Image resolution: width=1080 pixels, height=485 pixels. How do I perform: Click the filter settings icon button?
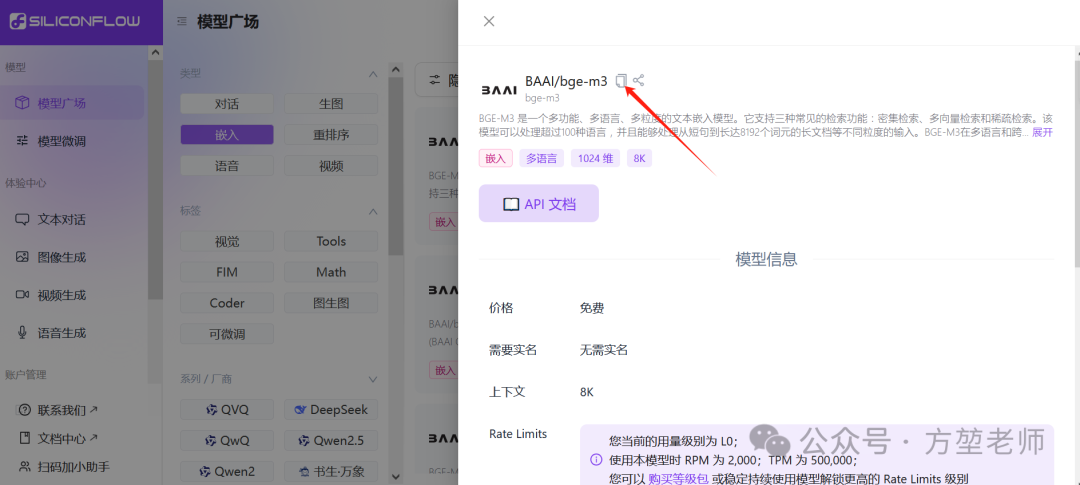point(434,80)
